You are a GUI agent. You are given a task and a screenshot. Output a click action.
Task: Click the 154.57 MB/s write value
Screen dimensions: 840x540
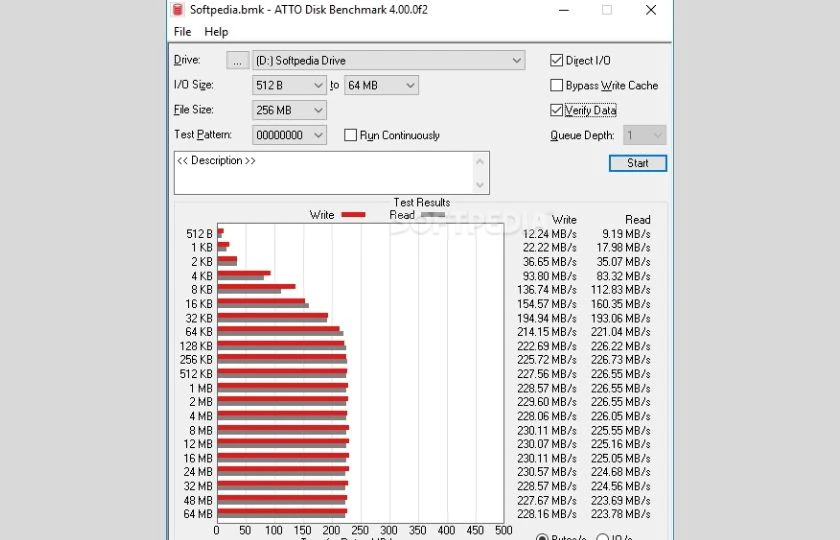(x=546, y=304)
